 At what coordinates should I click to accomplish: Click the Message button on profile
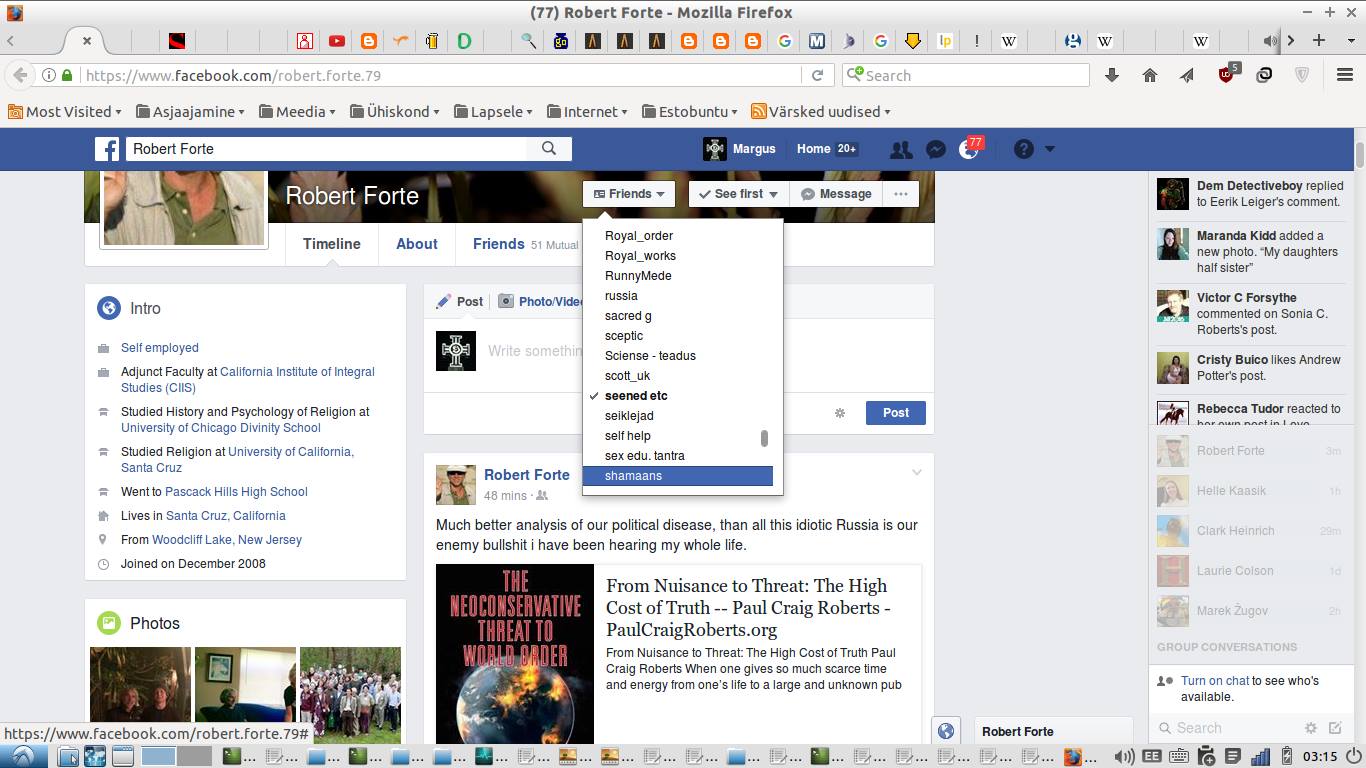point(836,194)
